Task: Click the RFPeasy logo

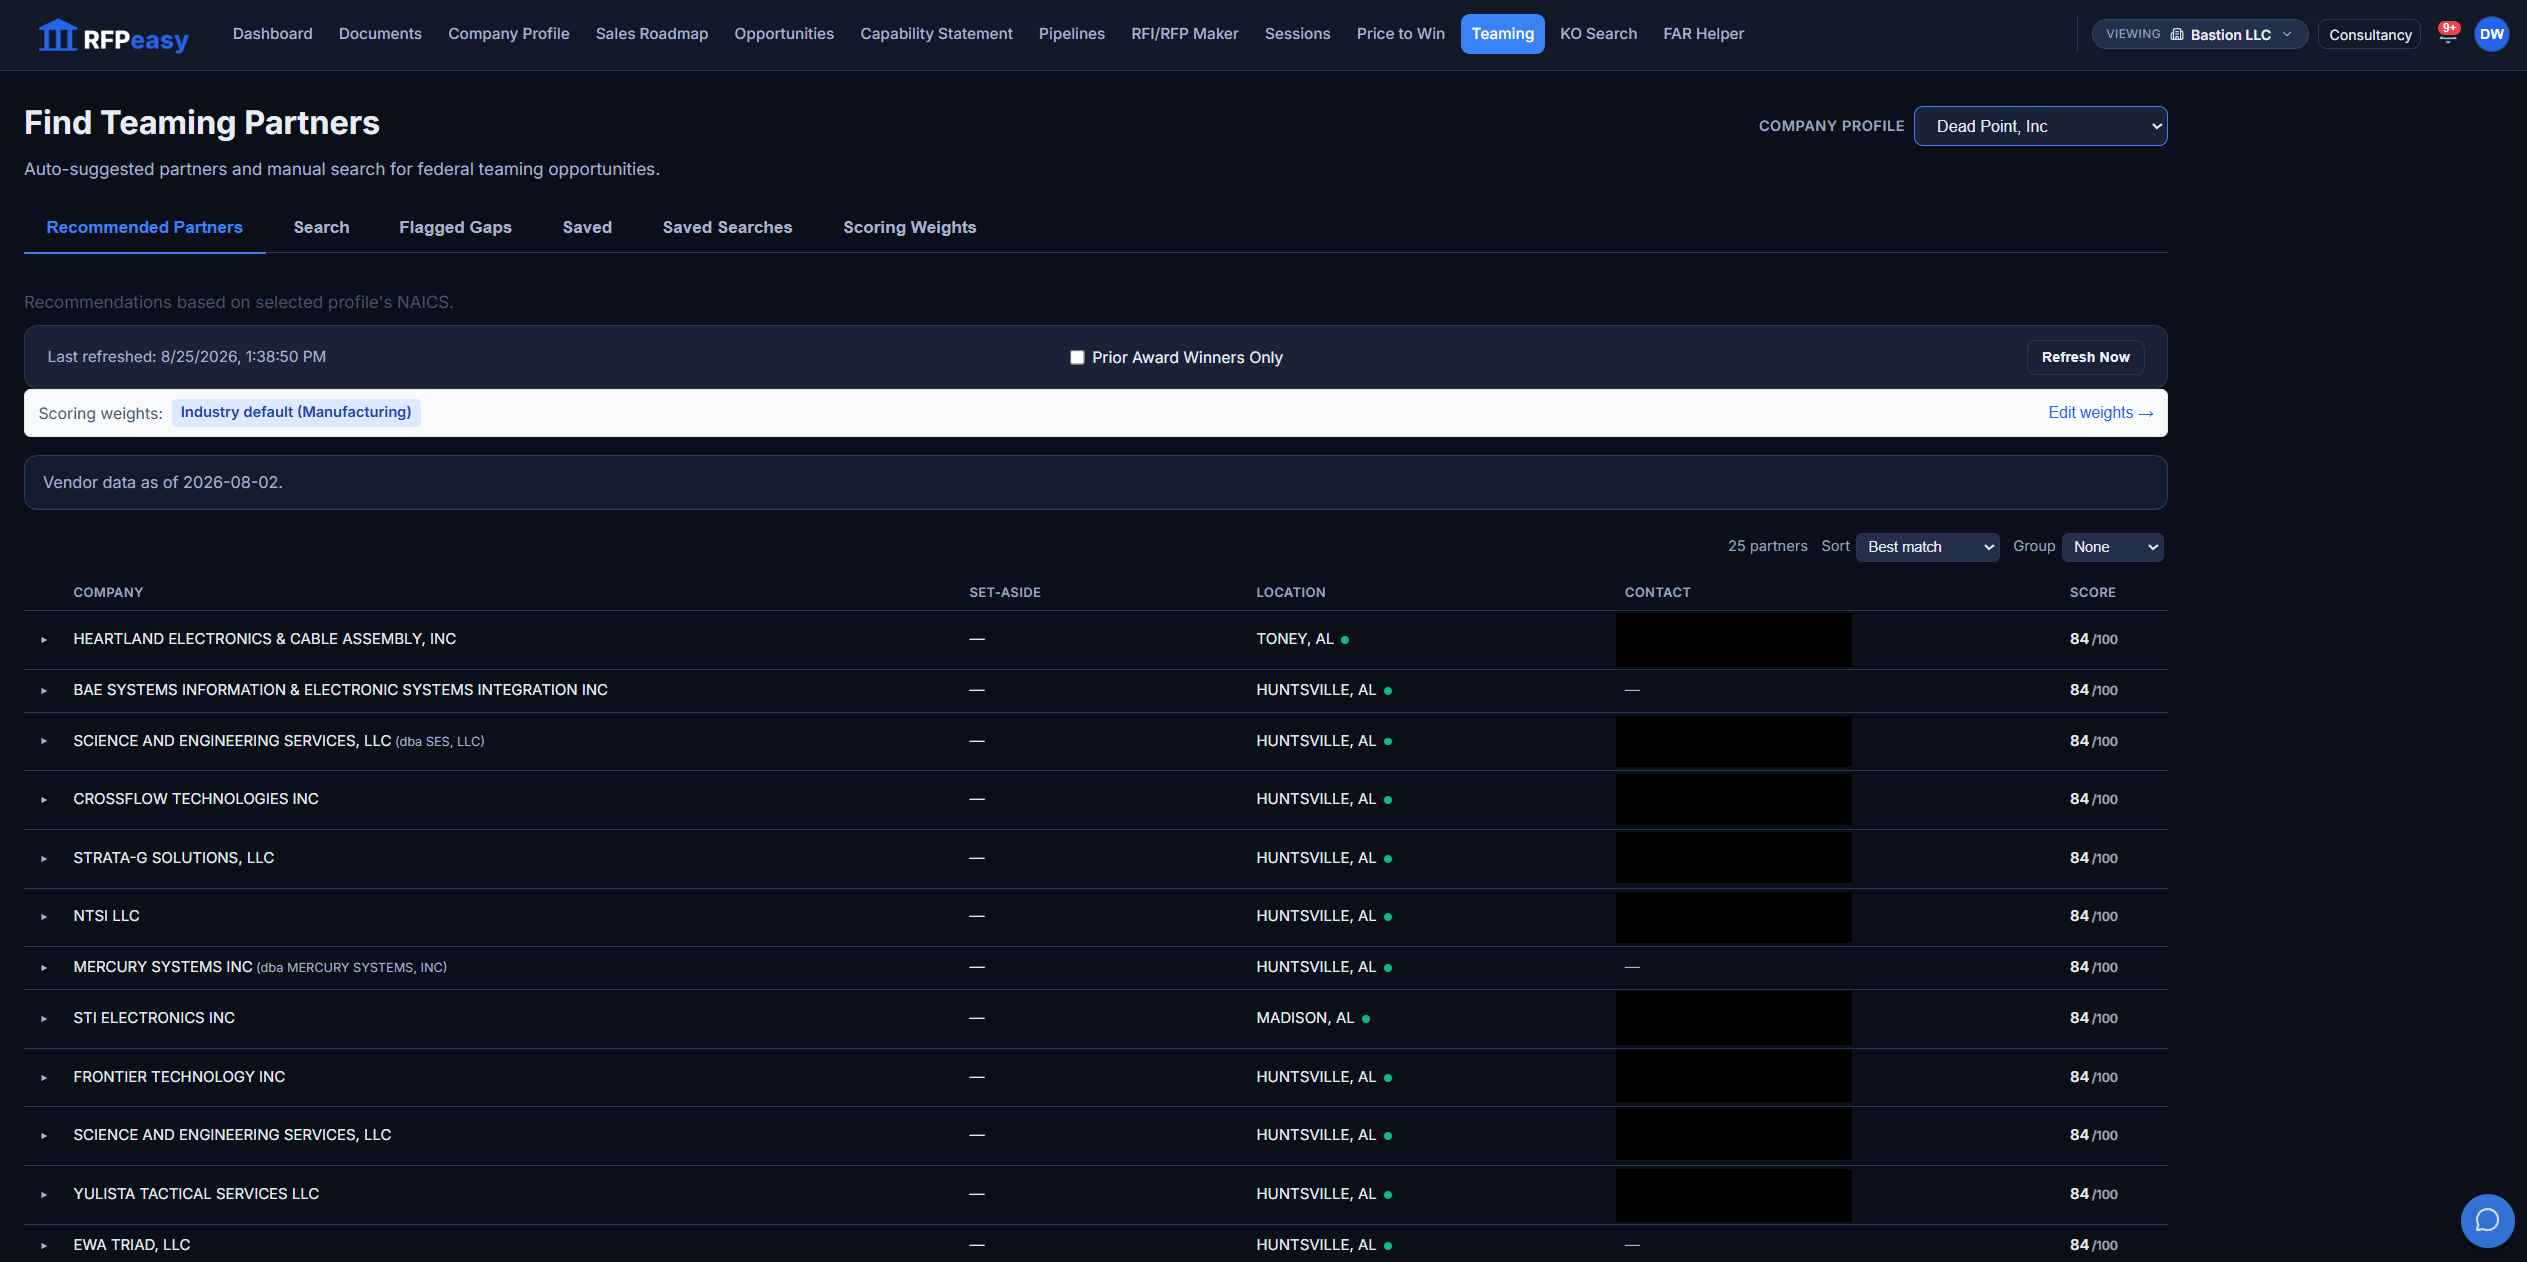Action: pos(113,36)
